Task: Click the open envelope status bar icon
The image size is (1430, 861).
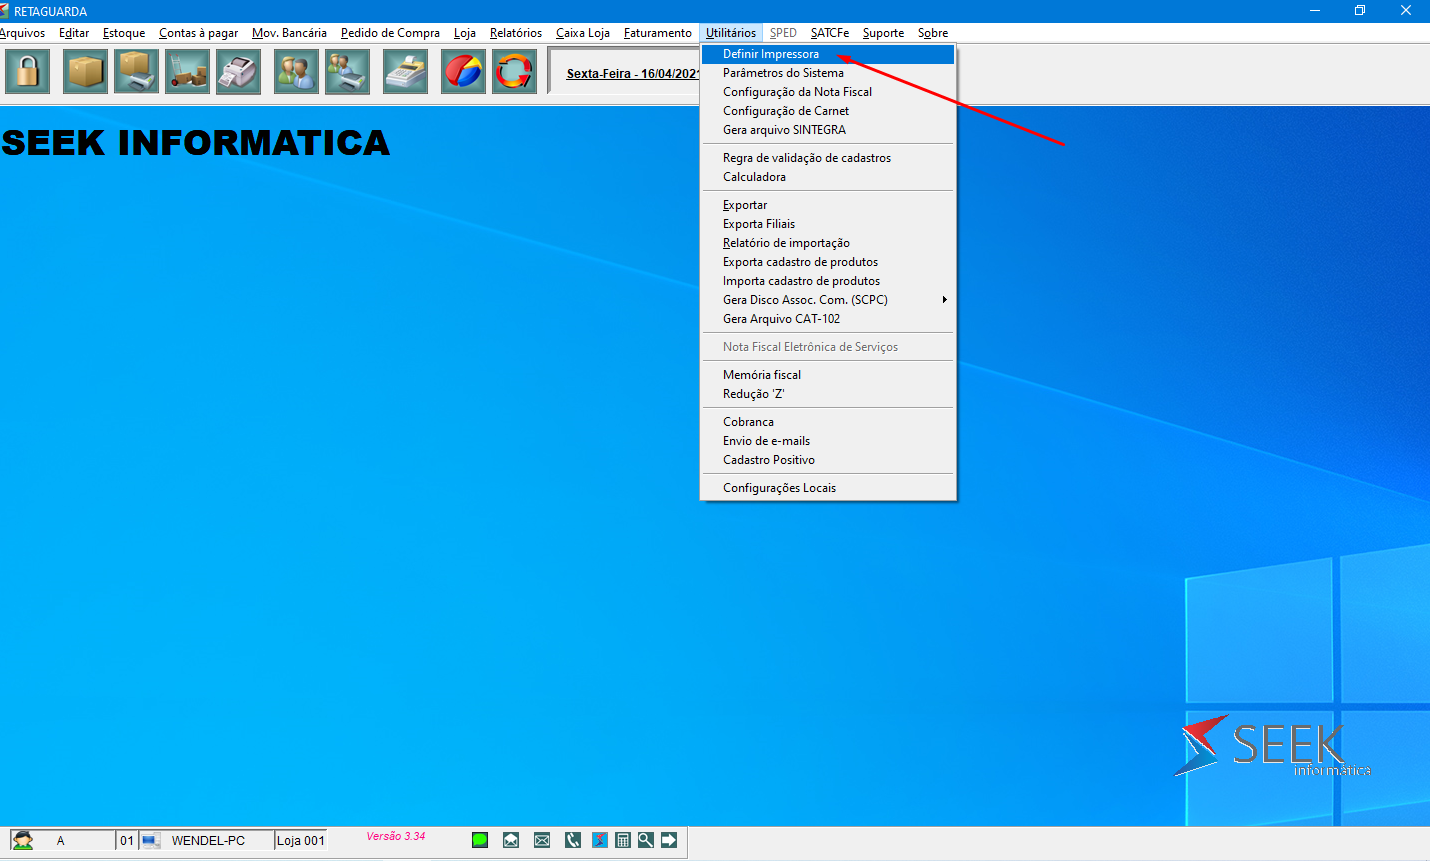Action: [511, 840]
